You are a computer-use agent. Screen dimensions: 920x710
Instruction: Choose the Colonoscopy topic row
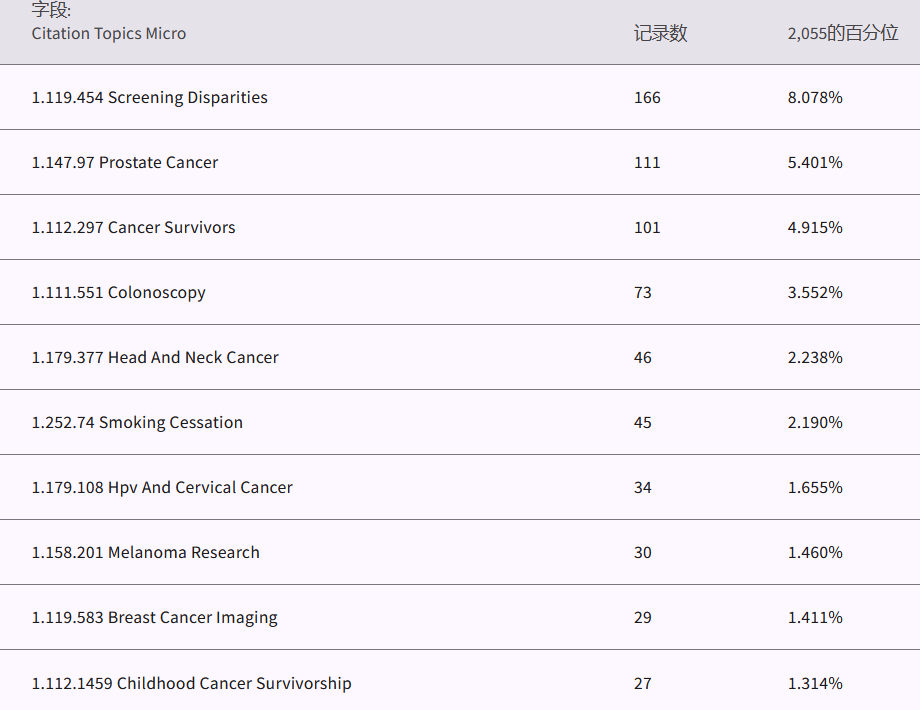click(x=119, y=292)
